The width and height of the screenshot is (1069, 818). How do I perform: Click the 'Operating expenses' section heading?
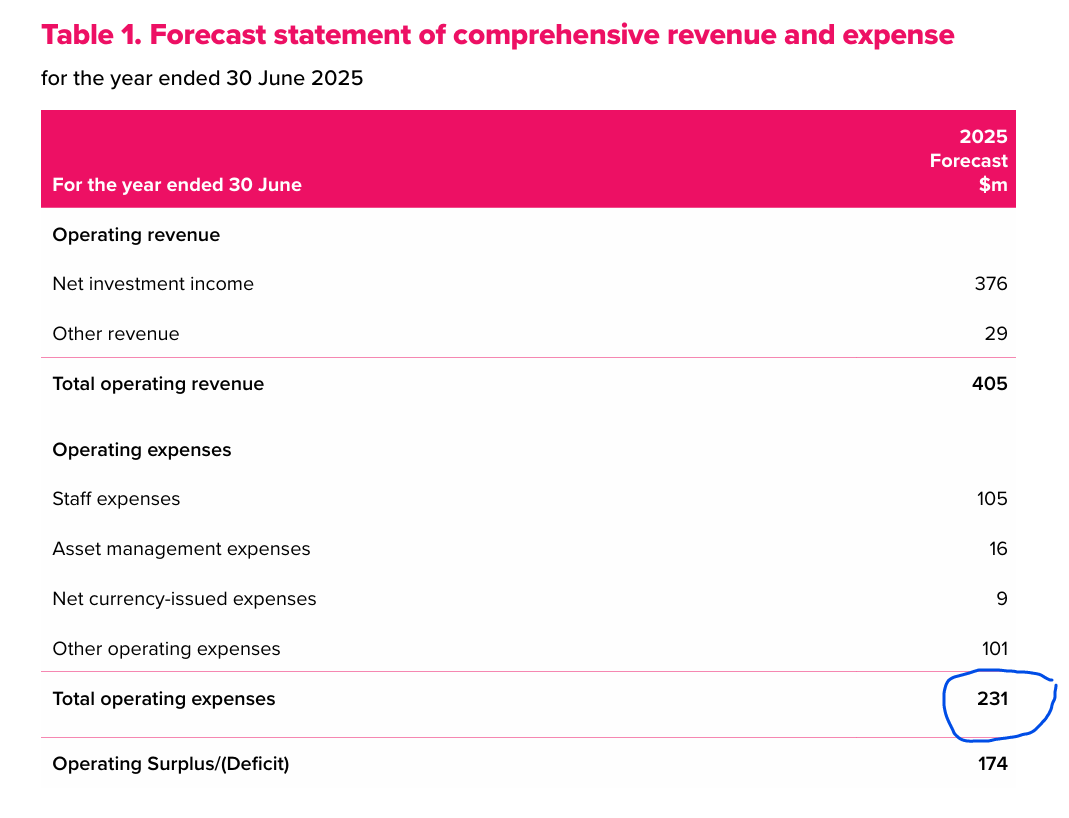[142, 450]
